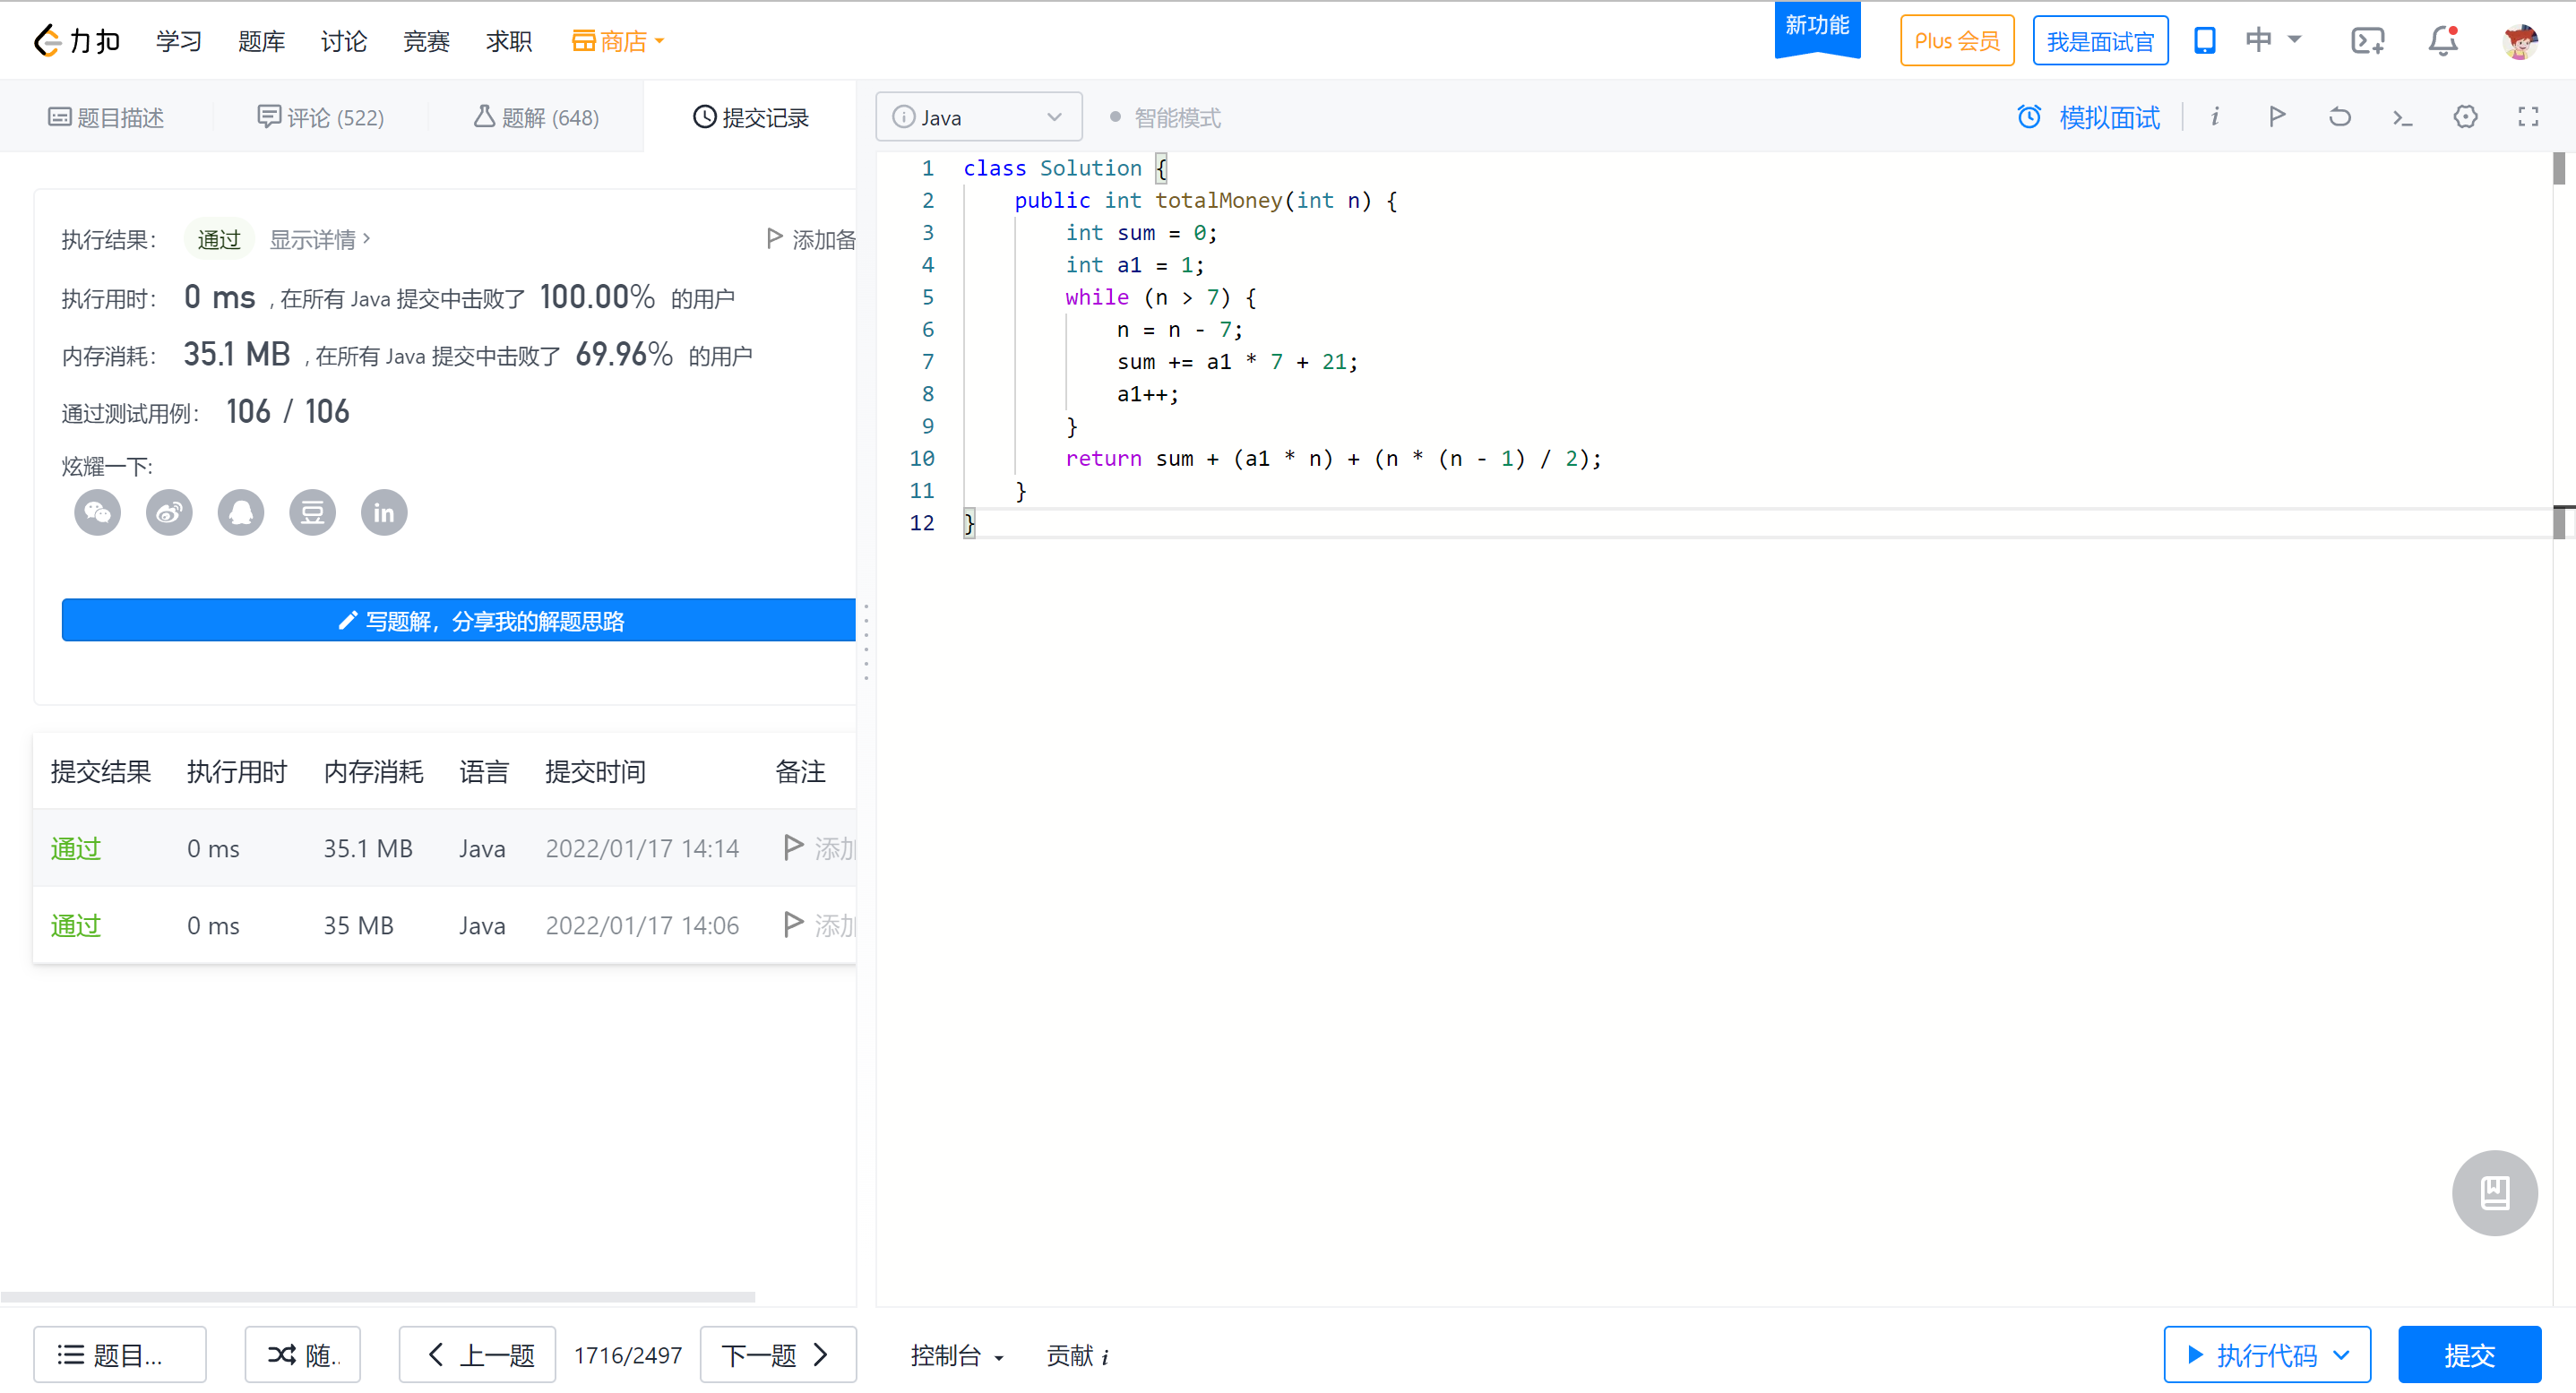Open the 商店 store dropdown menu
The image size is (2576, 1393).
pyautogui.click(x=618, y=41)
